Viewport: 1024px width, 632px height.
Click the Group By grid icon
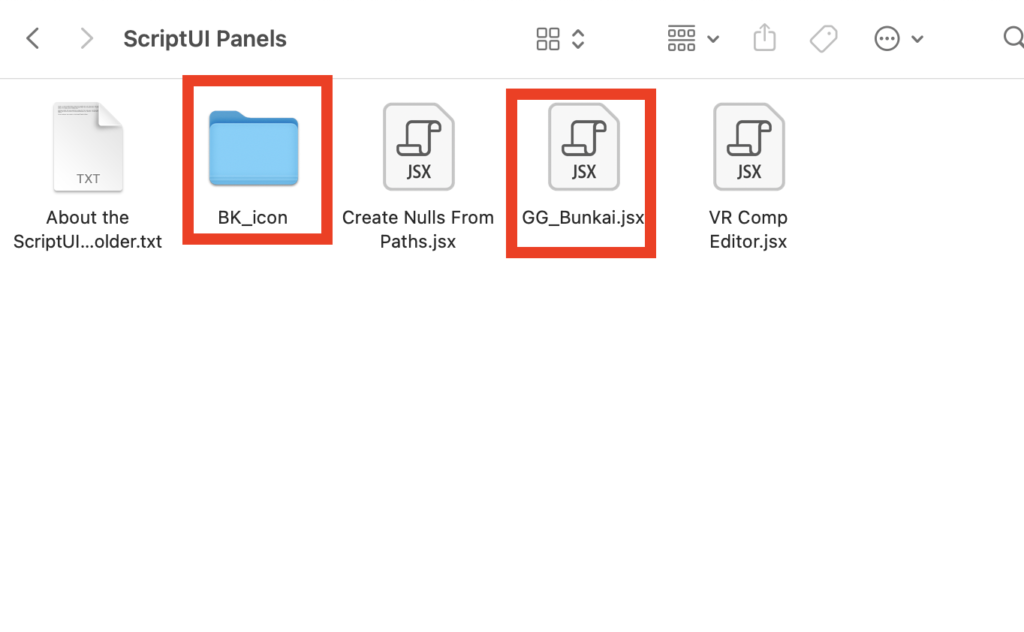[681, 39]
